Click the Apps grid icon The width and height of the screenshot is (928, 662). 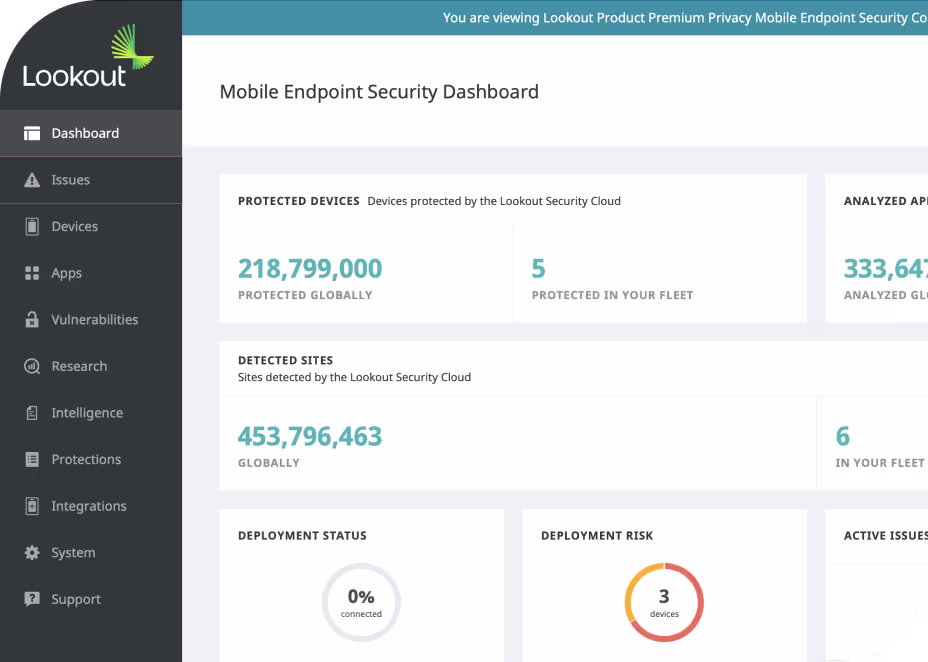[32, 273]
